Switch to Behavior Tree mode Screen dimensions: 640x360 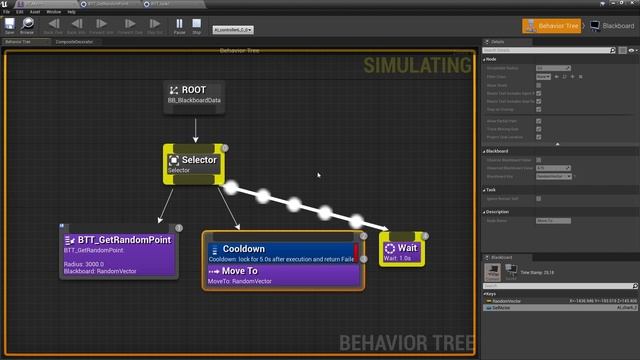[551, 26]
